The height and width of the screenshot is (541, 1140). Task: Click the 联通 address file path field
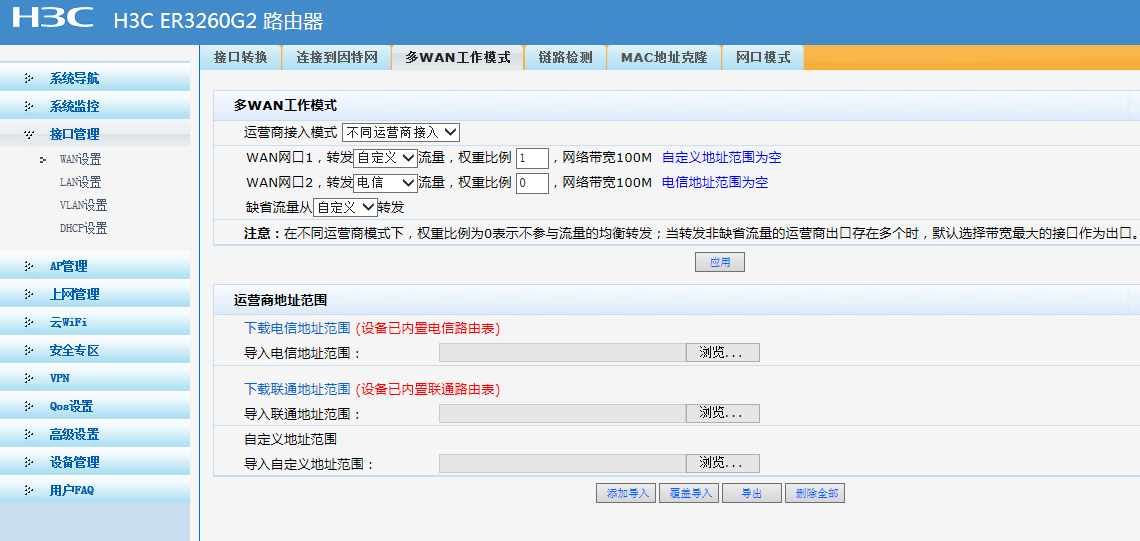pos(563,414)
